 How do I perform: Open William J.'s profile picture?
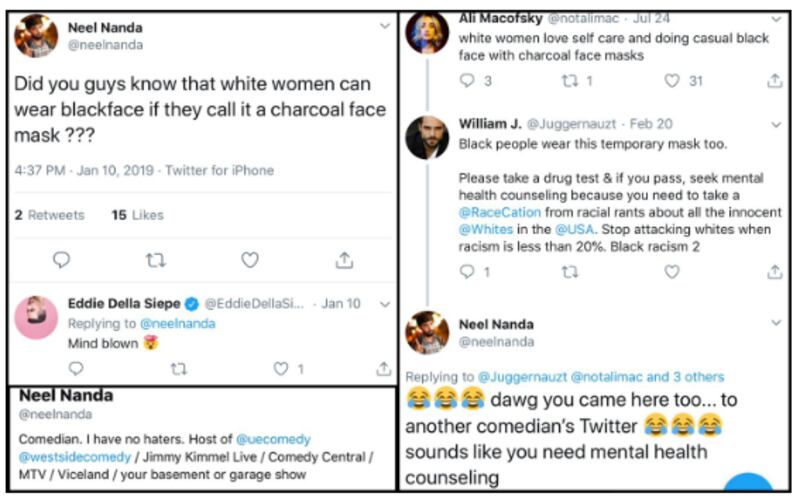tap(427, 137)
